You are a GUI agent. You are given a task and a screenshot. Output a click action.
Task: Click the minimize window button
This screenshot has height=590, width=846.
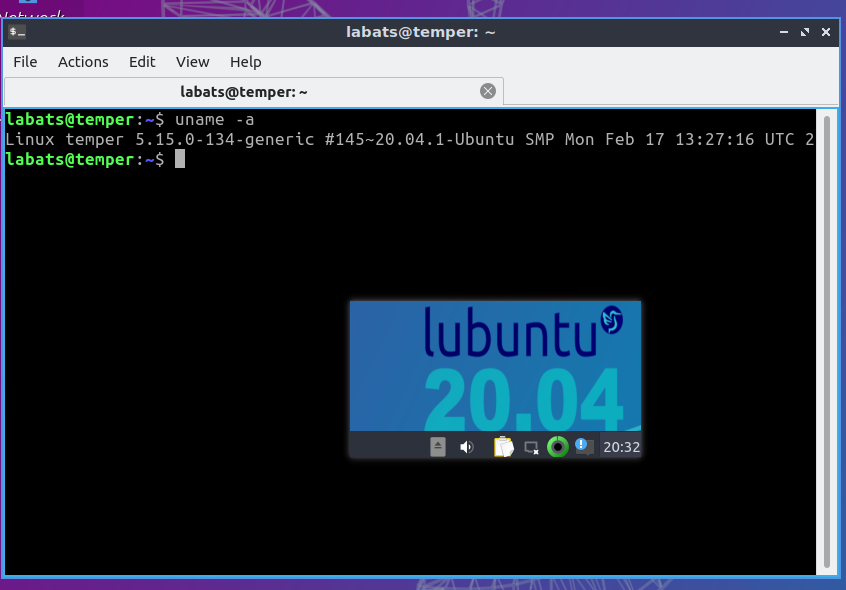782,31
